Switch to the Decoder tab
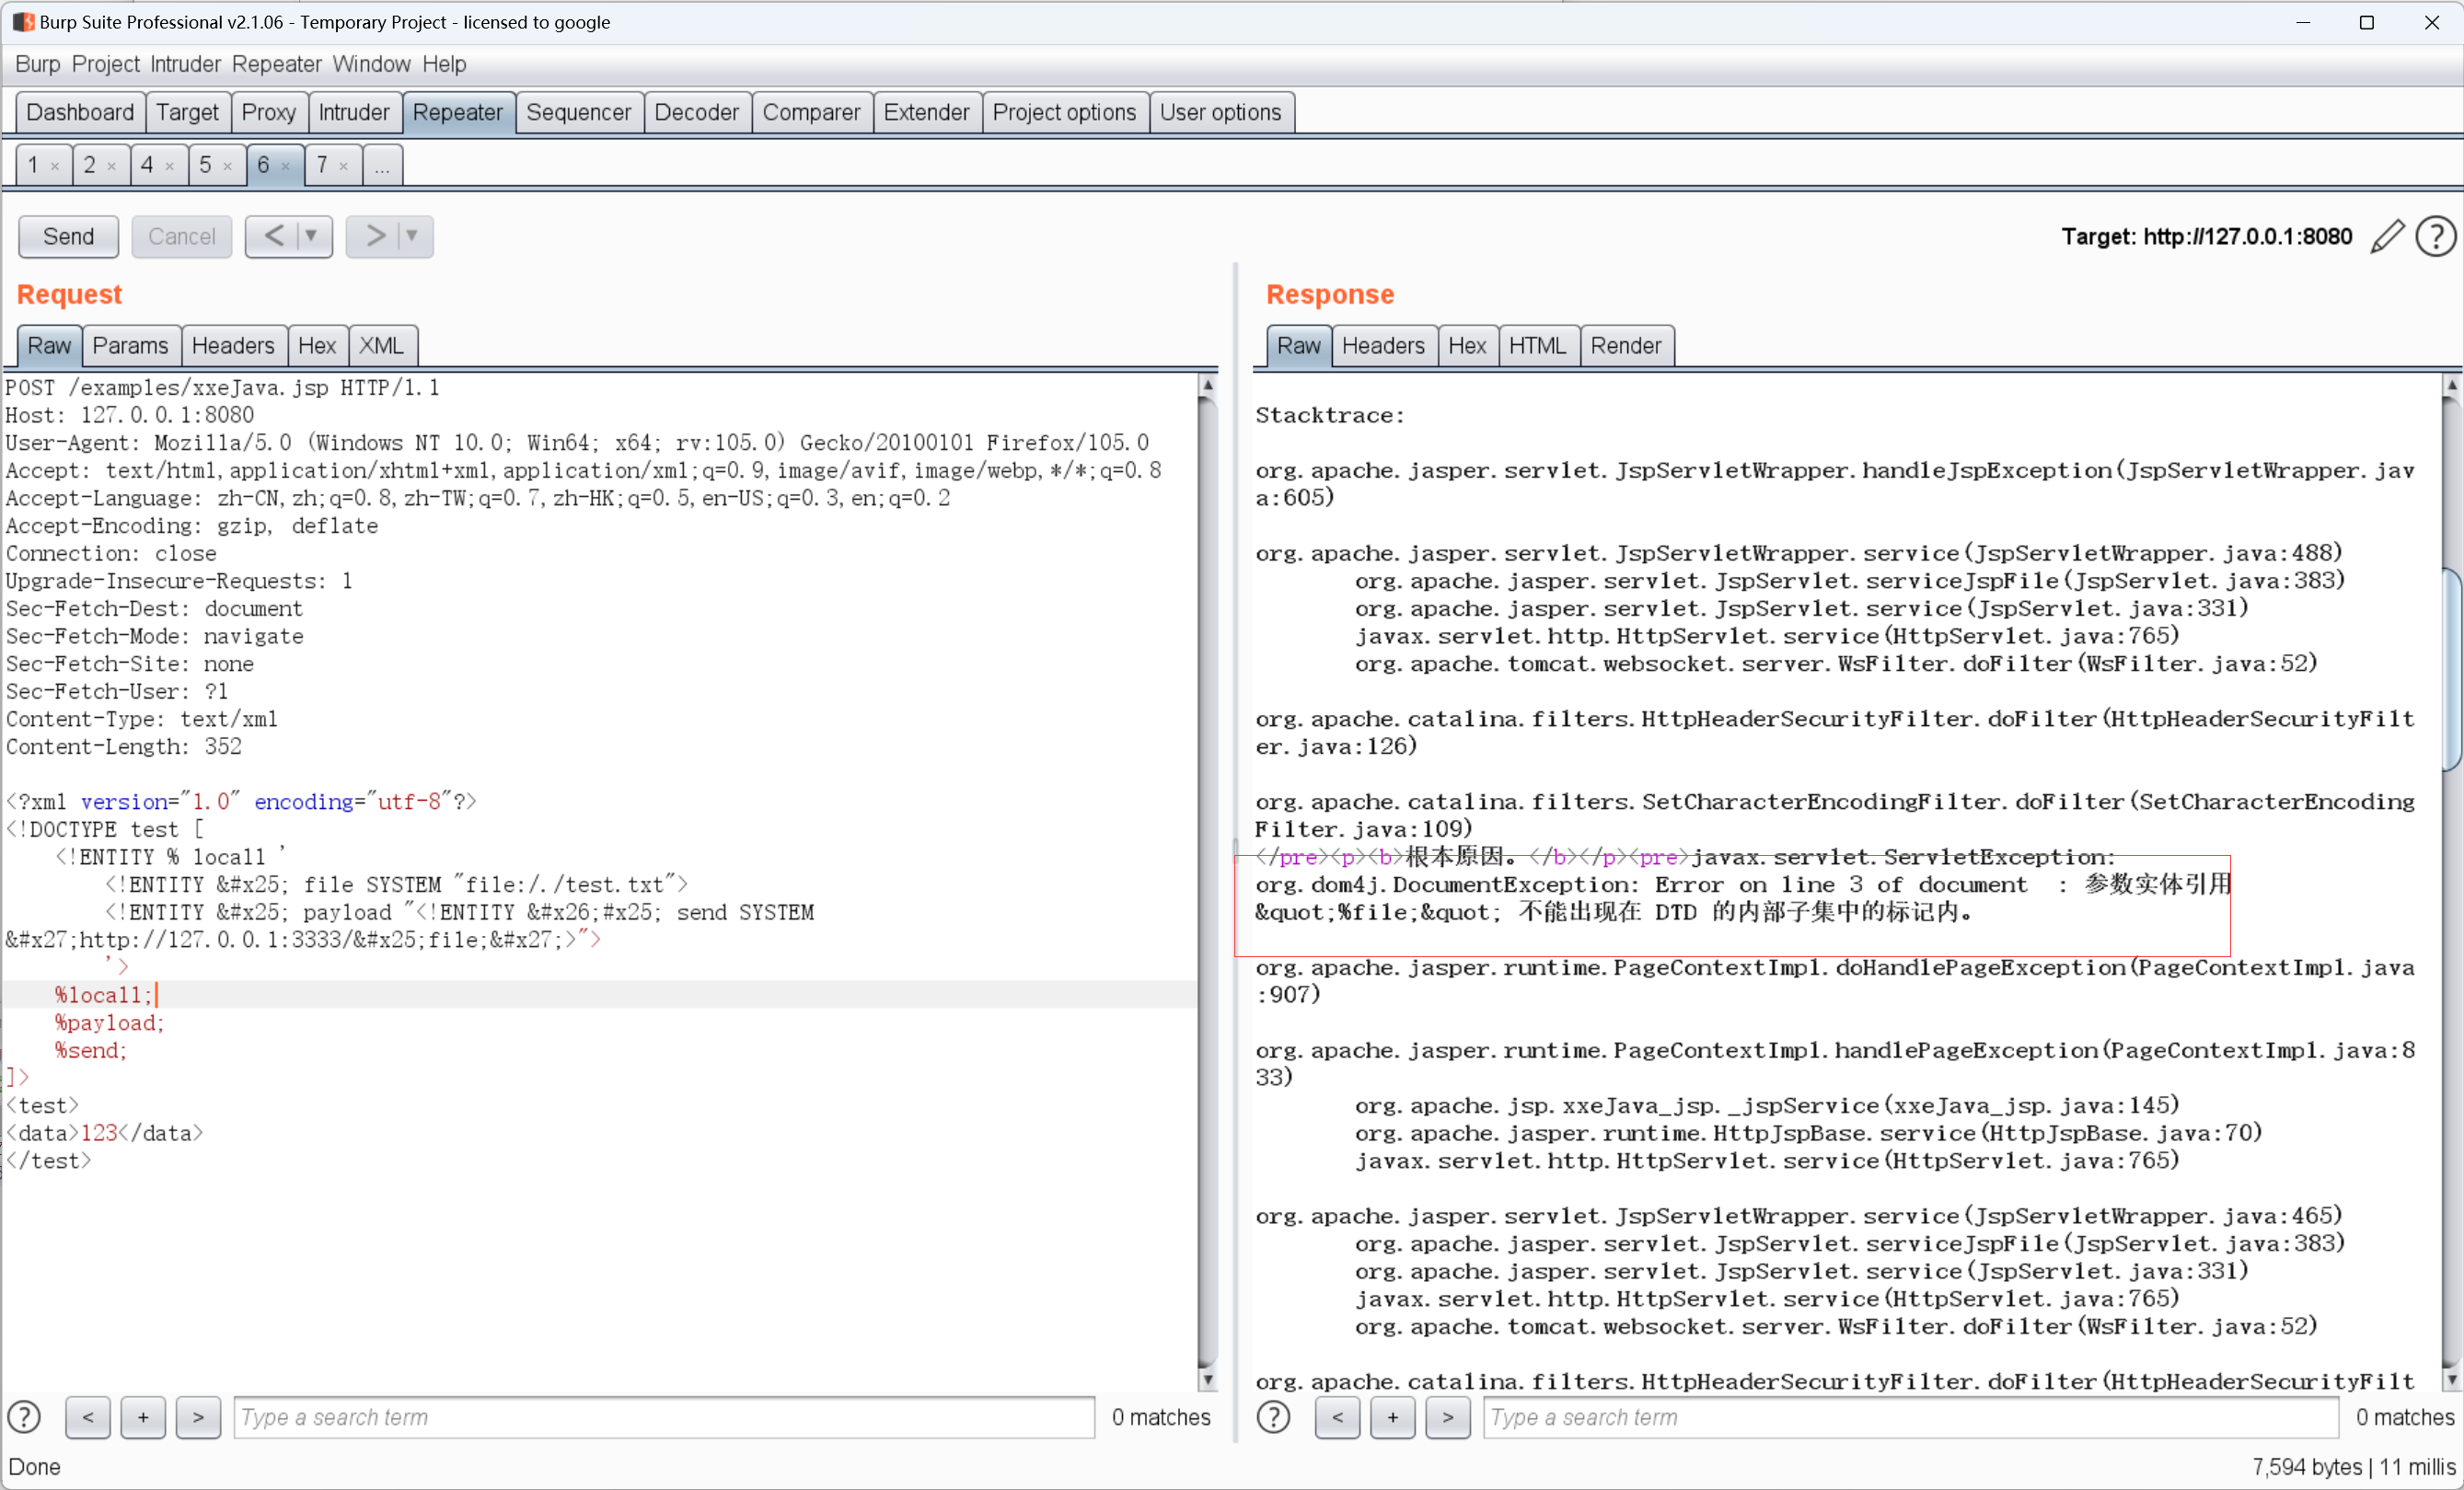The height and width of the screenshot is (1490, 2464). point(696,112)
